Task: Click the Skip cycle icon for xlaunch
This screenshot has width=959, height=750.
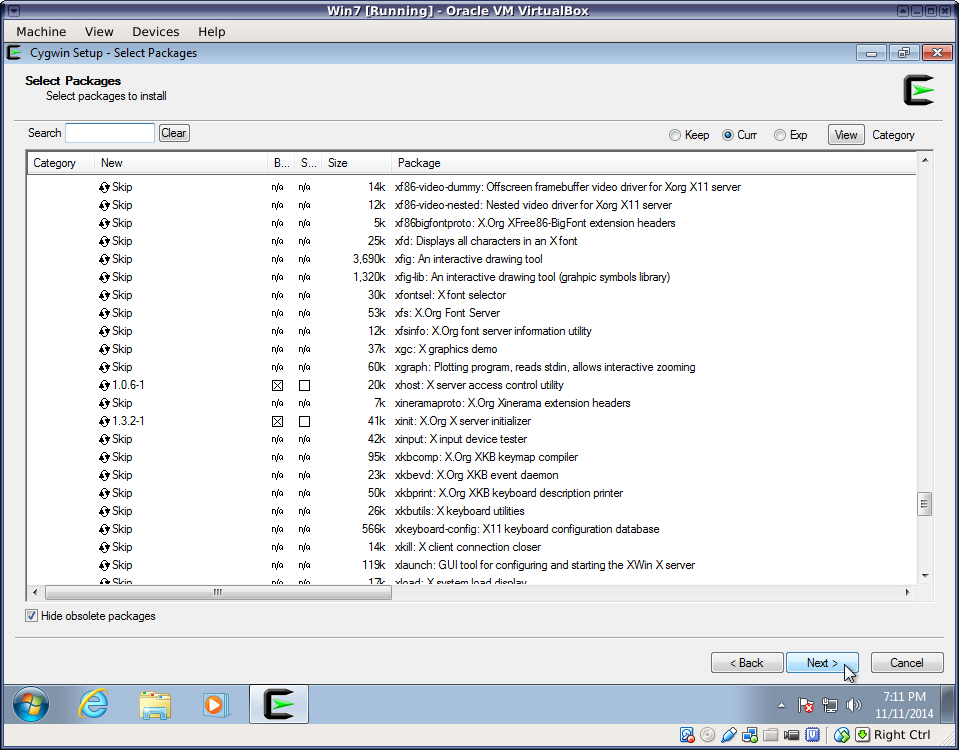Action: [104, 565]
